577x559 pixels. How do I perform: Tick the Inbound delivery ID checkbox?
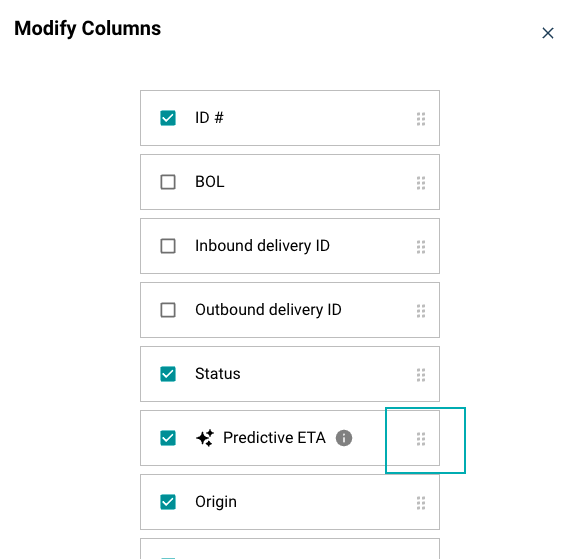168,246
